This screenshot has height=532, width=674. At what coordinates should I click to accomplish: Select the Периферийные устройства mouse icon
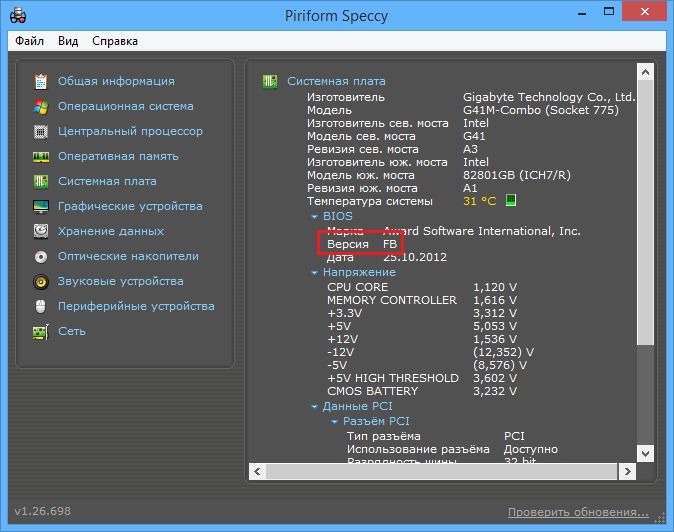click(41, 306)
